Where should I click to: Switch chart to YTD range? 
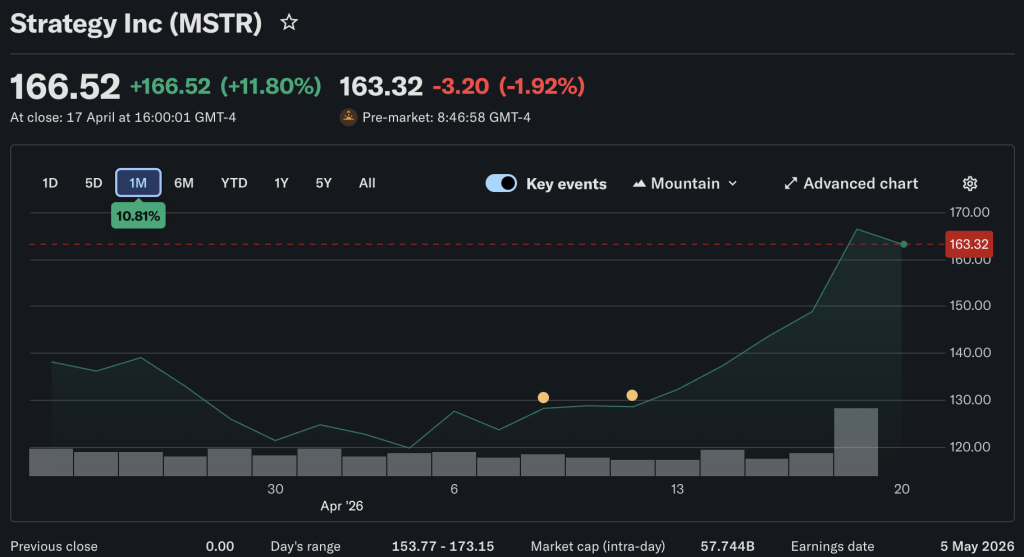pyautogui.click(x=234, y=183)
